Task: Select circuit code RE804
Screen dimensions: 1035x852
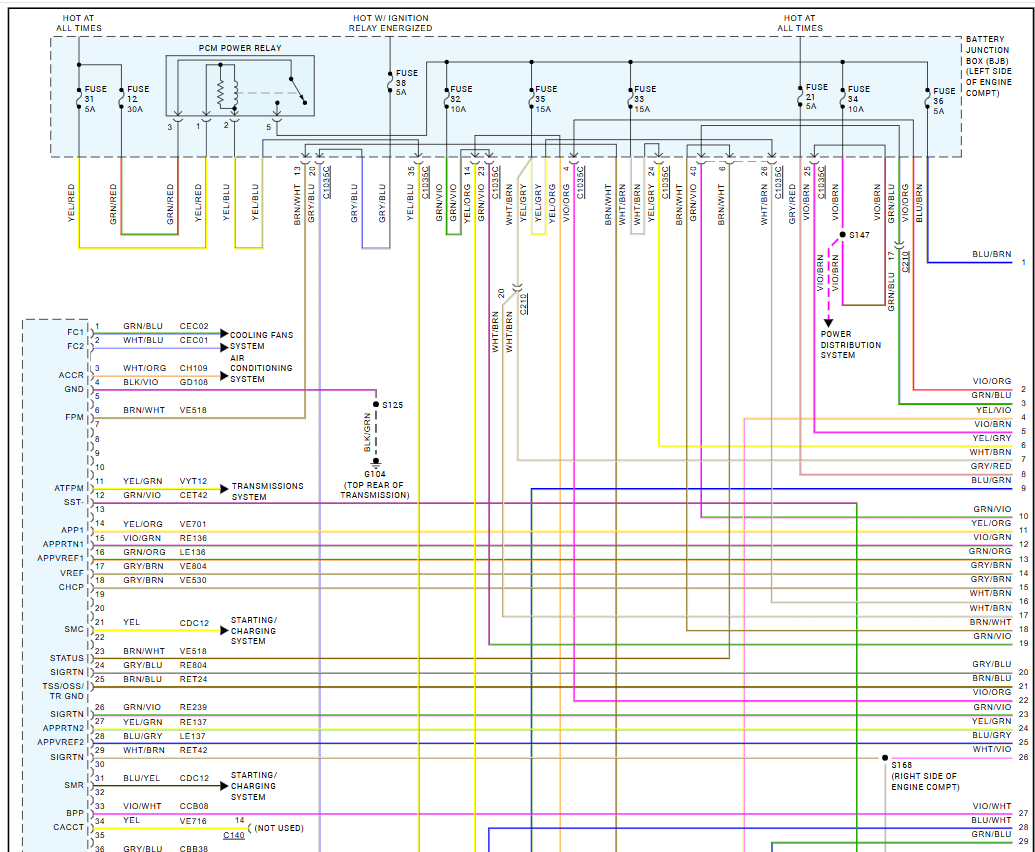Action: click(x=193, y=665)
